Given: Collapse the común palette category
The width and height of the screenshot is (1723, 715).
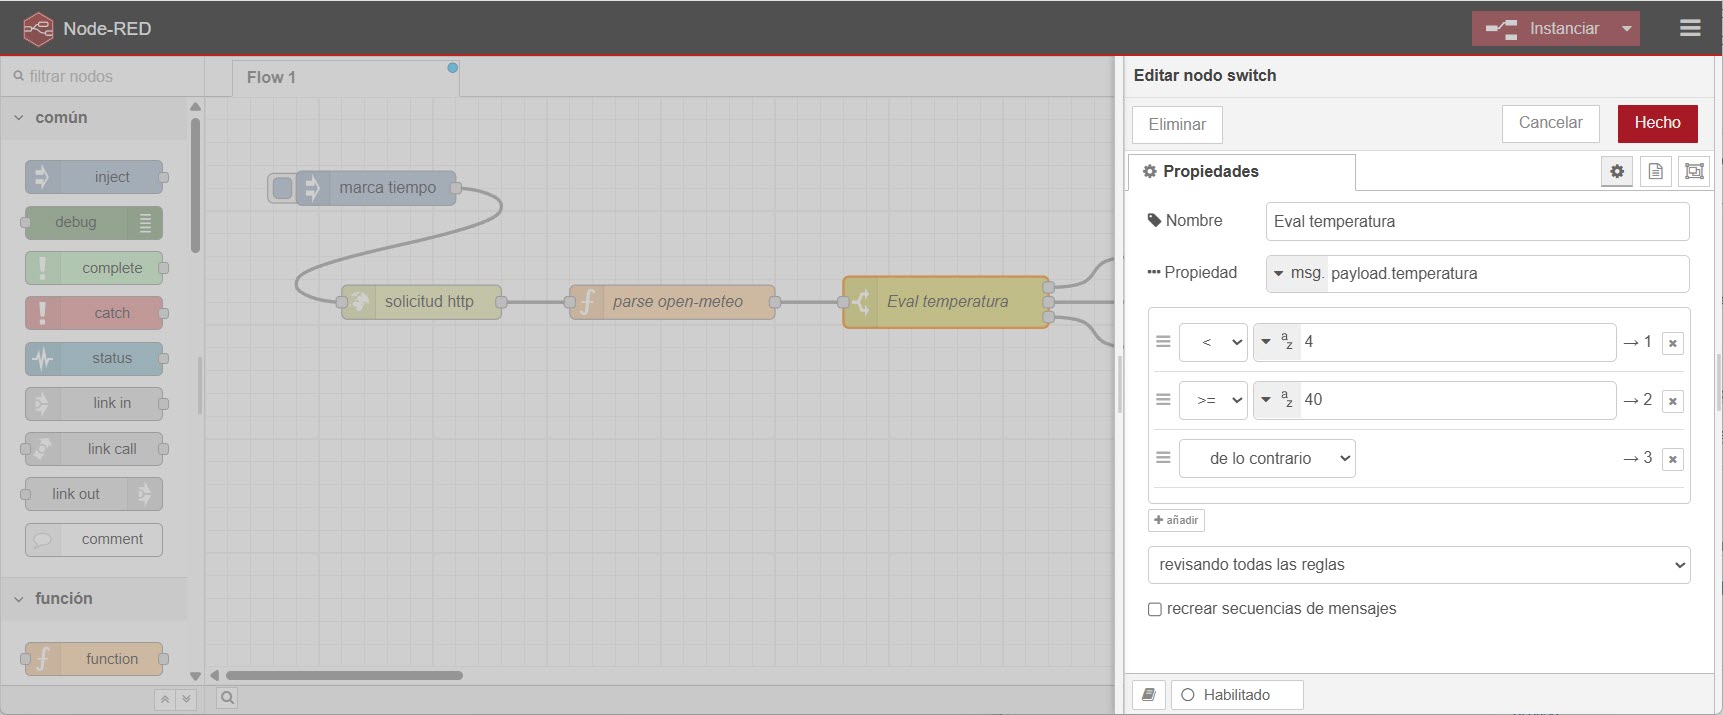Looking at the screenshot, I should click(x=94, y=117).
